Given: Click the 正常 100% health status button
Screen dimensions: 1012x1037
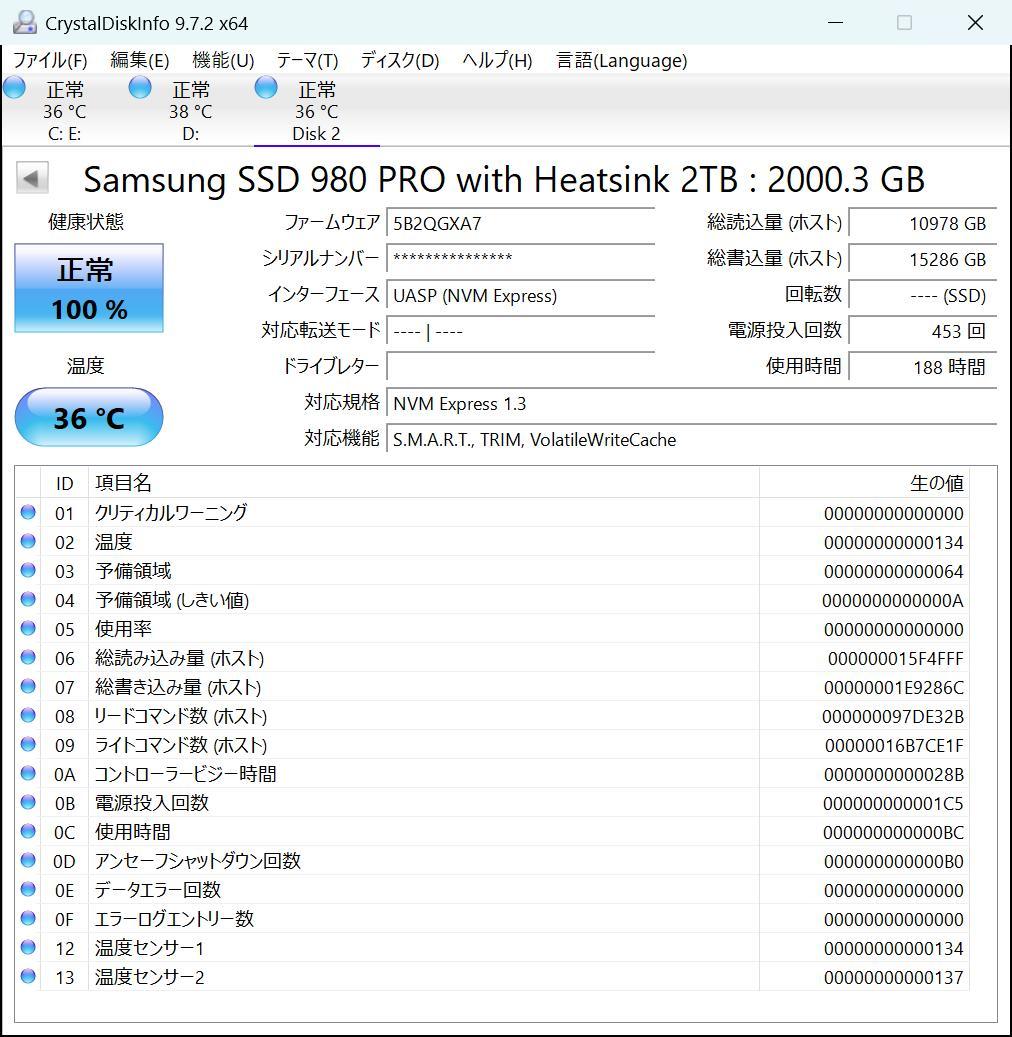Looking at the screenshot, I should tap(88, 288).
